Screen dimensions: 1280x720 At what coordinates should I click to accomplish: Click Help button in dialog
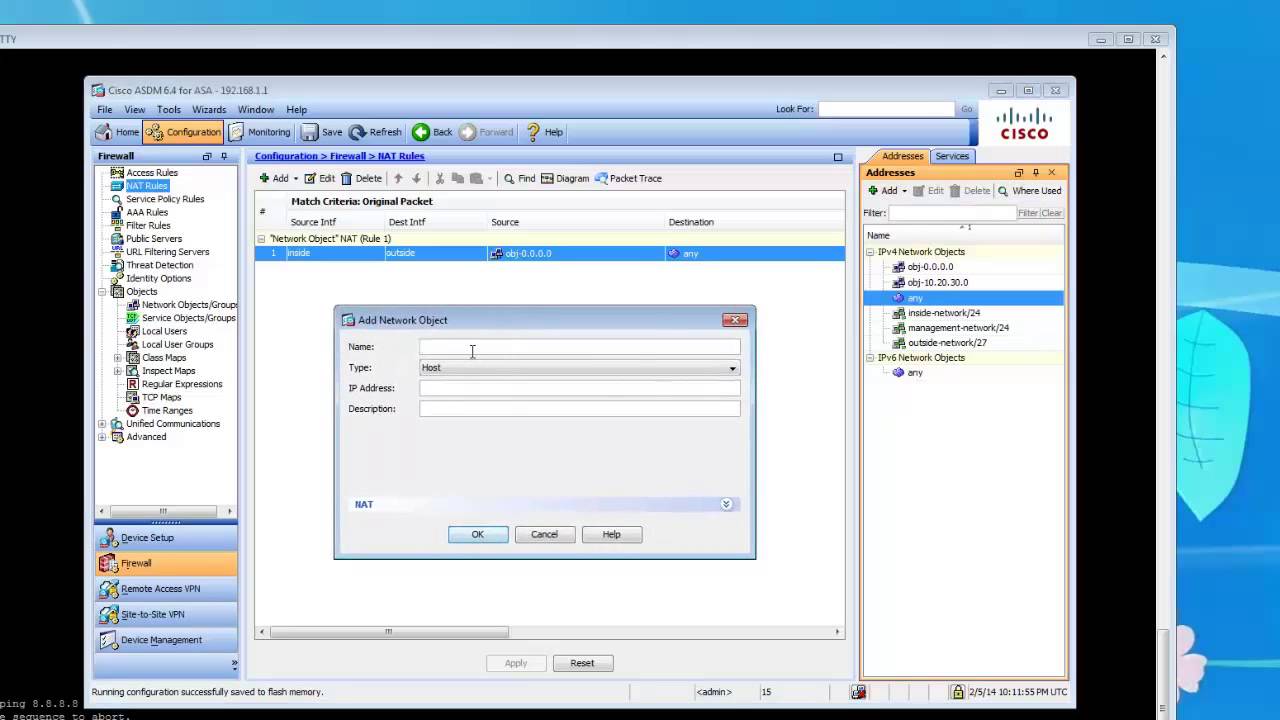(611, 534)
